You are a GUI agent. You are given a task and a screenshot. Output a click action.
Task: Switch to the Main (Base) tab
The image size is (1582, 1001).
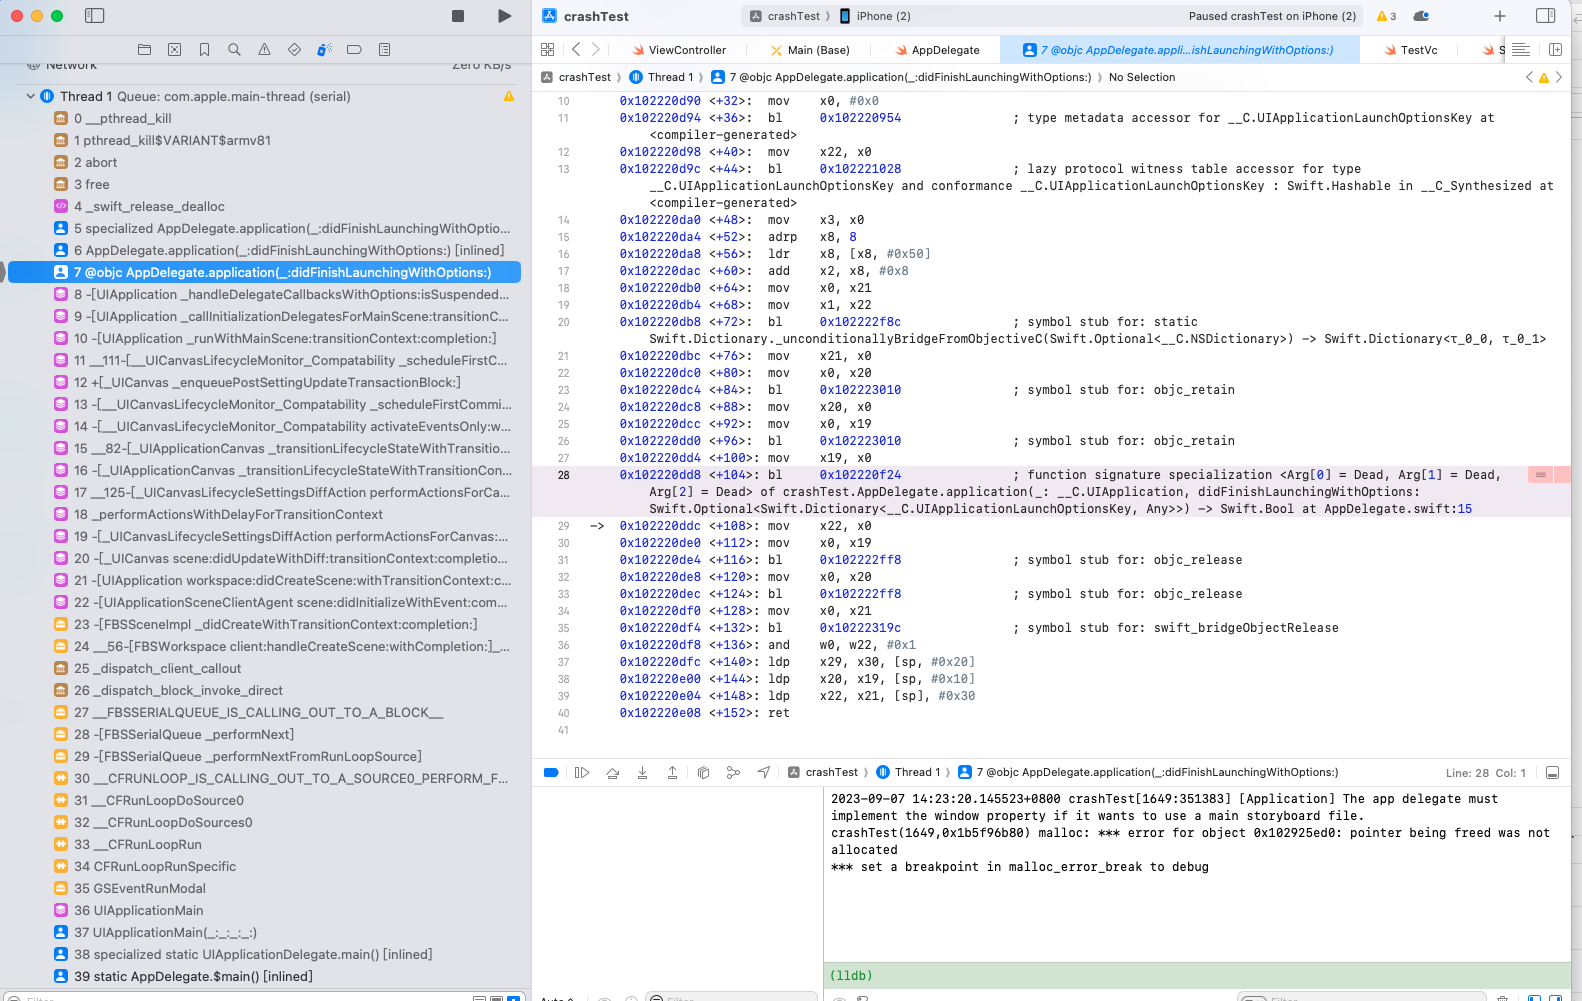[810, 50]
